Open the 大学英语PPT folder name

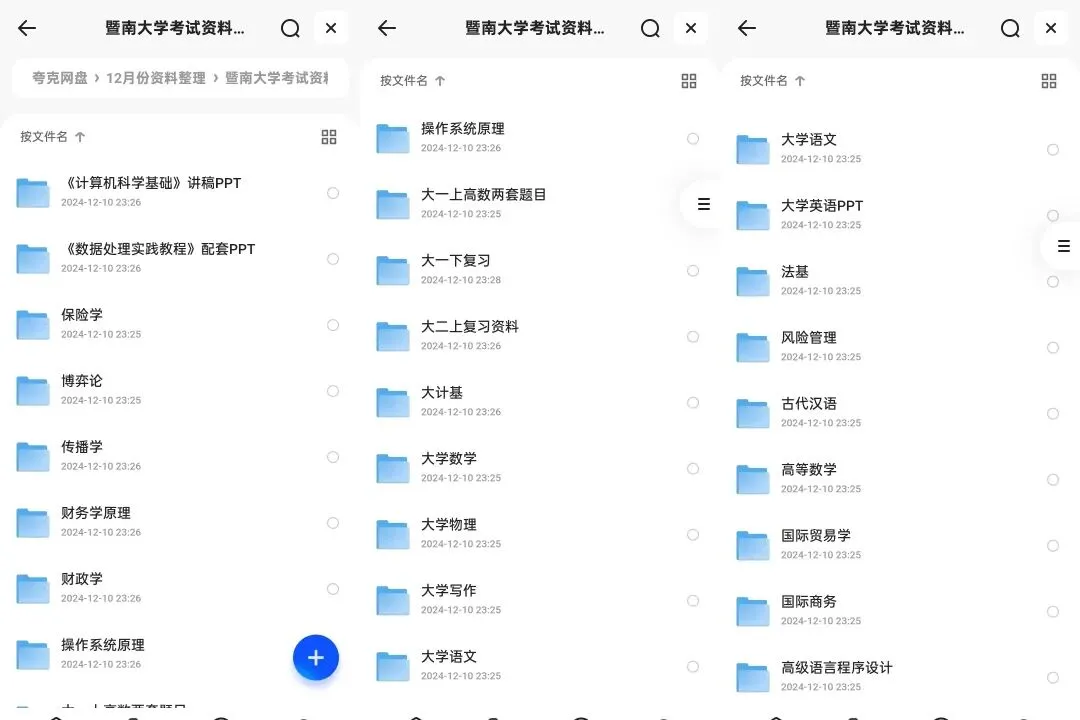(x=822, y=206)
